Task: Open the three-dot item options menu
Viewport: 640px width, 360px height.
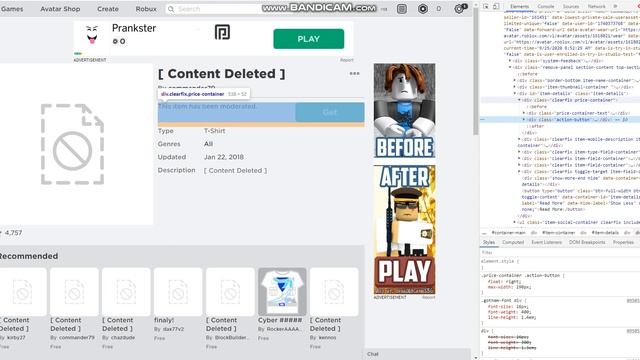Action: point(354,73)
